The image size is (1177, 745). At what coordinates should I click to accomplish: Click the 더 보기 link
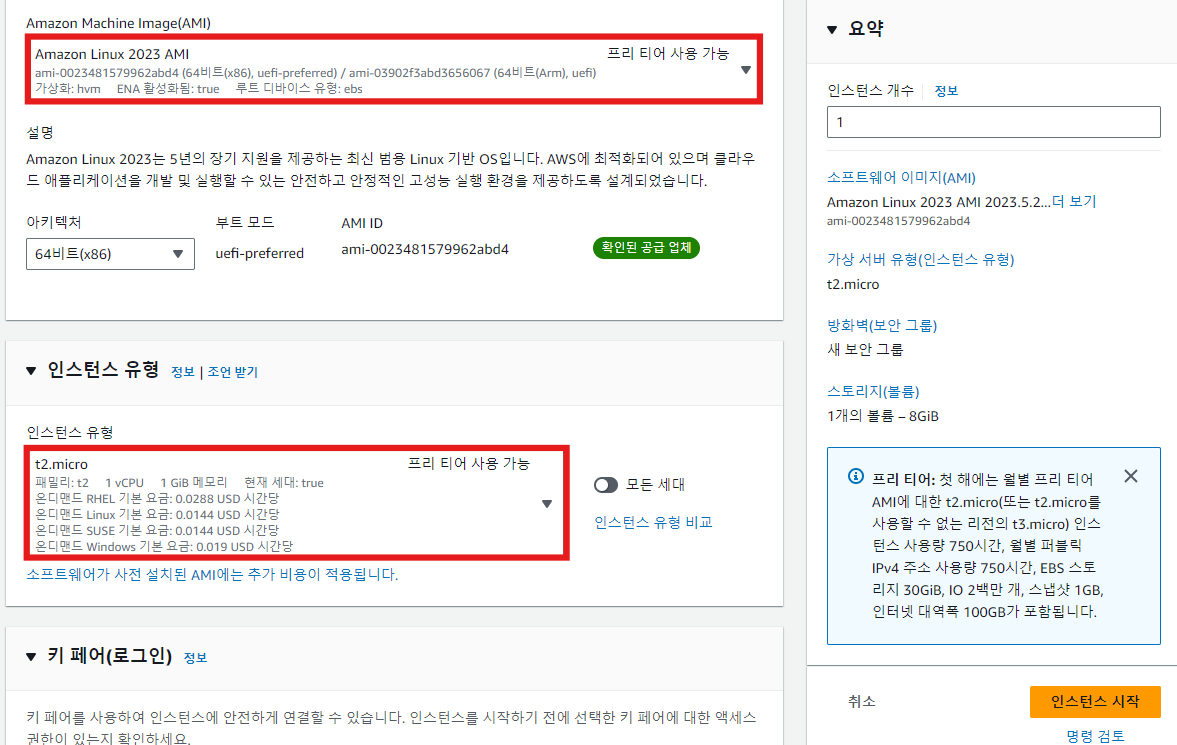(x=1074, y=202)
